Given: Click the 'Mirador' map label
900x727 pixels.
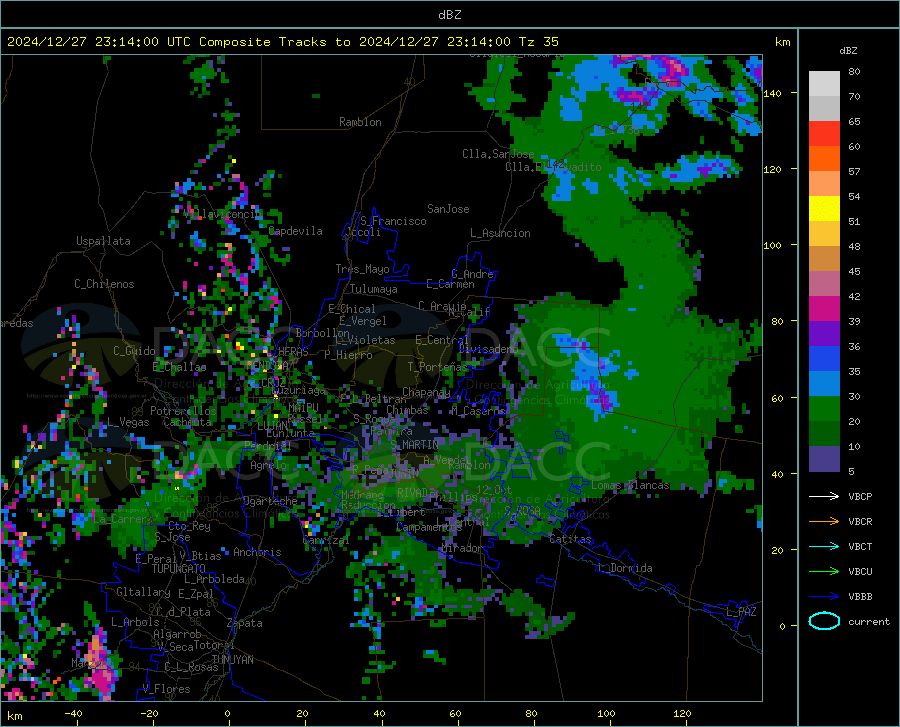Looking at the screenshot, I should click(x=461, y=548).
